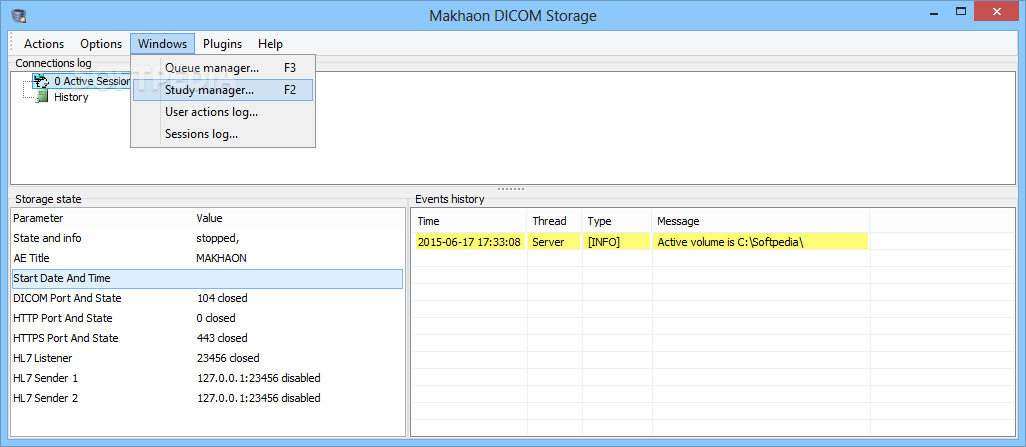Click the horizontal splitter grip dots
The width and height of the screenshot is (1026, 447).
[x=511, y=189]
